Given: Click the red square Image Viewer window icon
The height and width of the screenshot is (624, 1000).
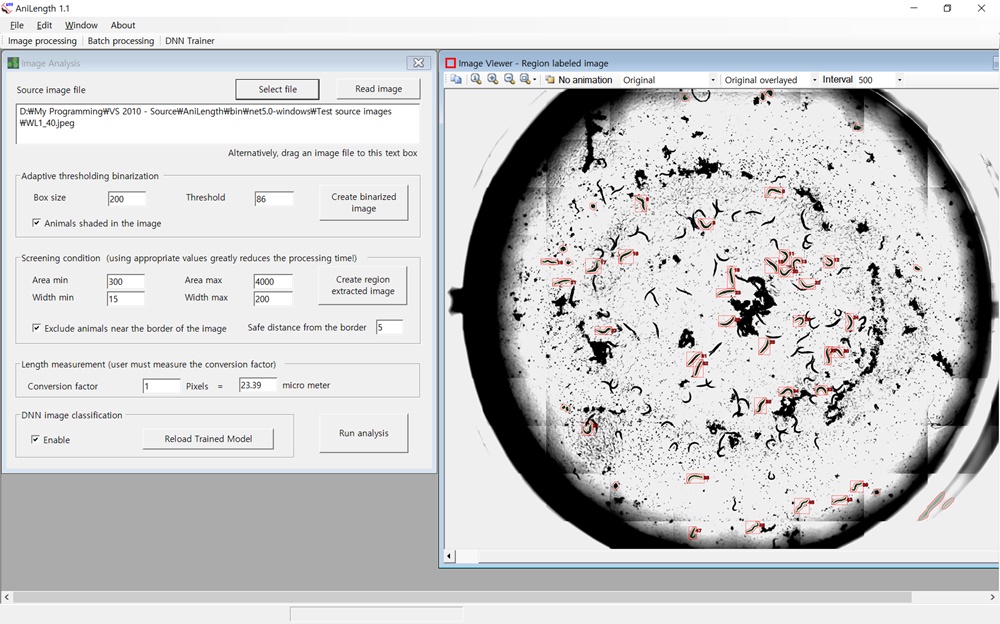Looking at the screenshot, I should [x=450, y=63].
